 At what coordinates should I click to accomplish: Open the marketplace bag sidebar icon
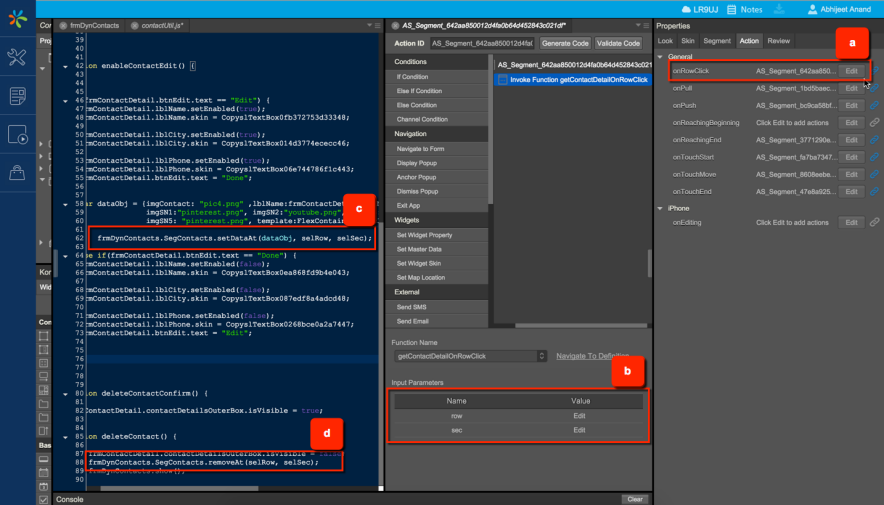pyautogui.click(x=17, y=172)
